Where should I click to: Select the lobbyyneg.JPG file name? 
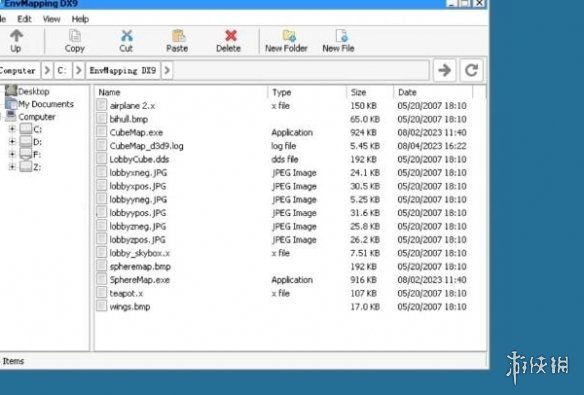click(138, 200)
